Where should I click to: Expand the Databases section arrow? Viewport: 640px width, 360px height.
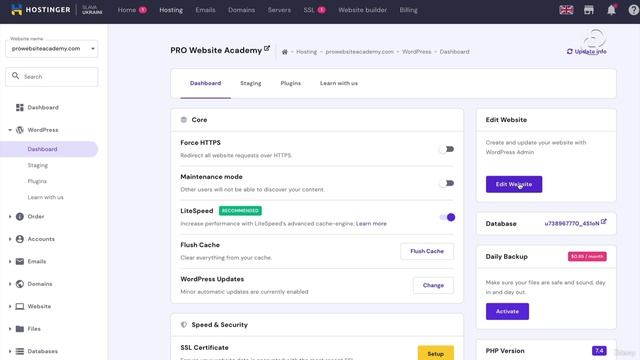pyautogui.click(x=10, y=351)
